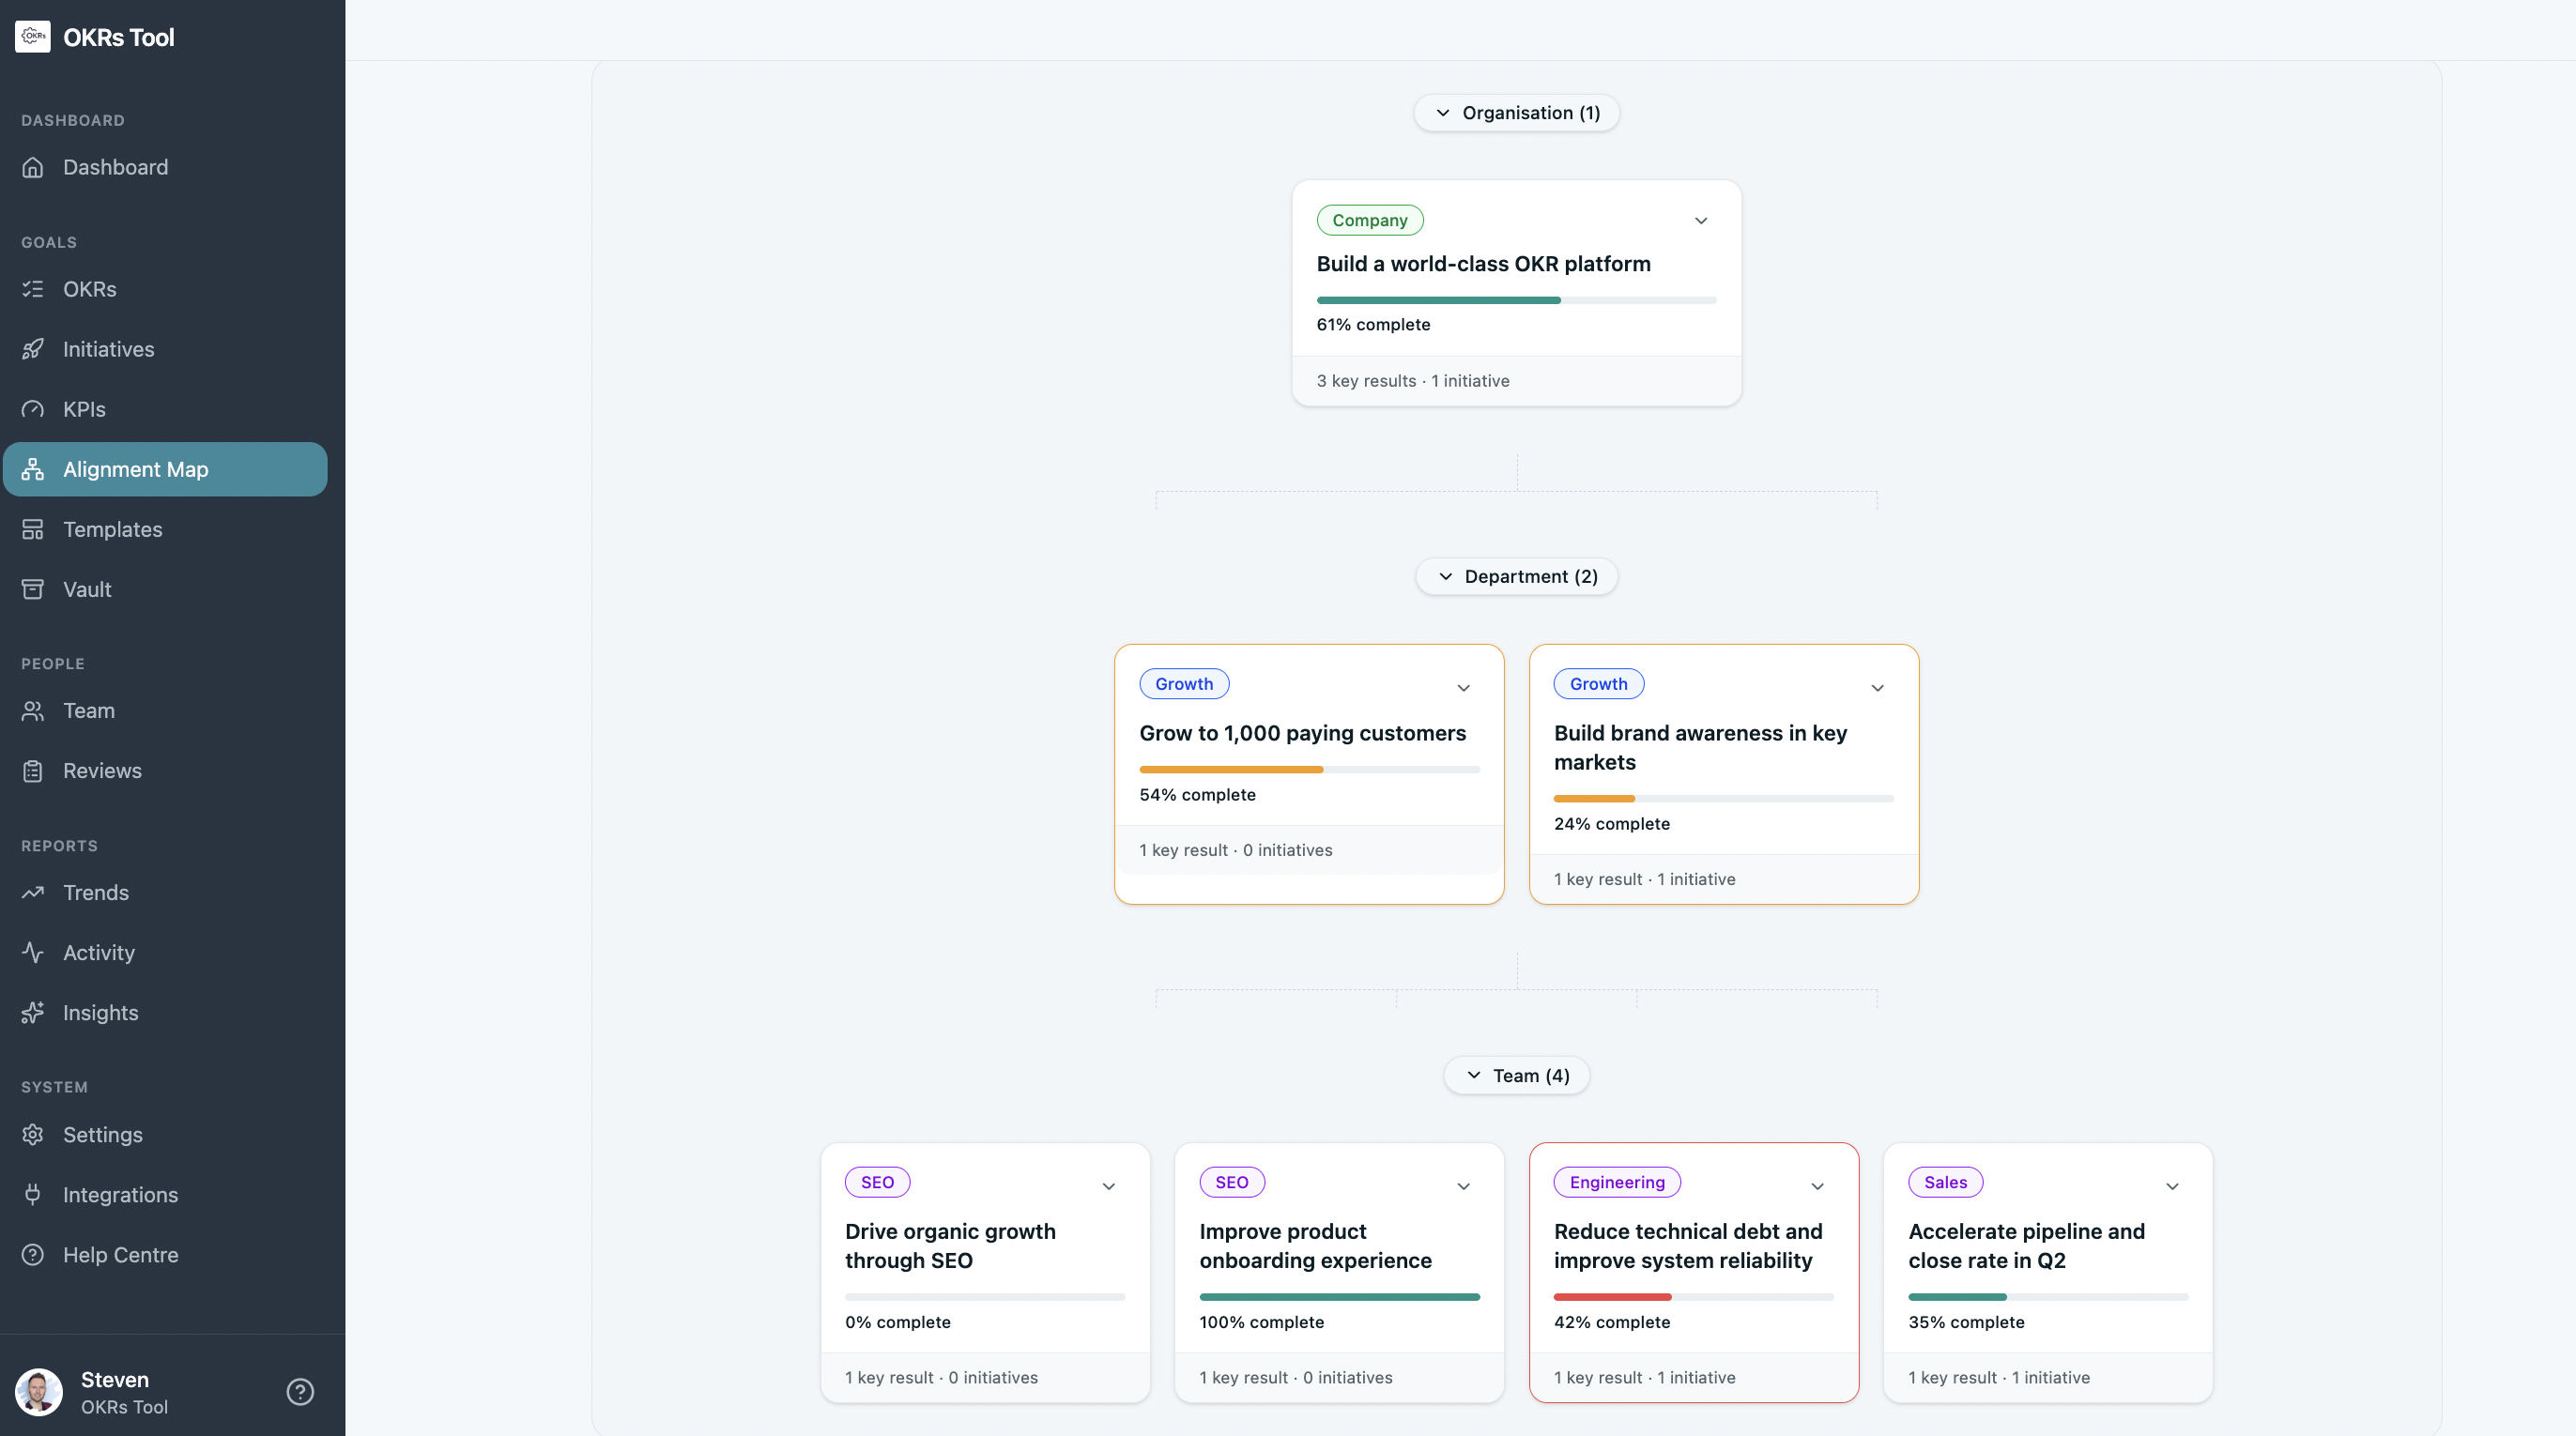This screenshot has width=2576, height=1436.
Task: Open the Dashboard from the sidebar
Action: 115,166
